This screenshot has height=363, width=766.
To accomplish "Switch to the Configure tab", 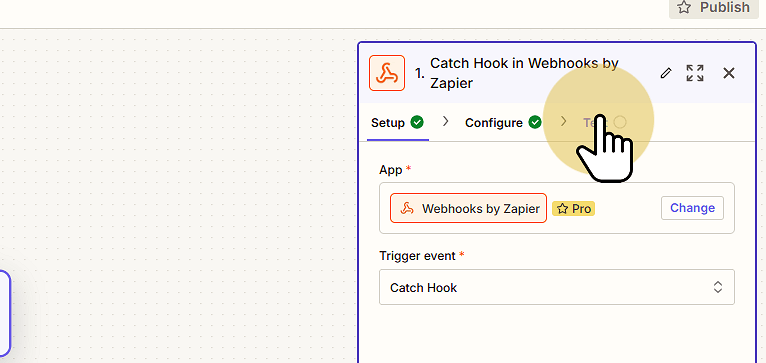I will coord(503,123).
